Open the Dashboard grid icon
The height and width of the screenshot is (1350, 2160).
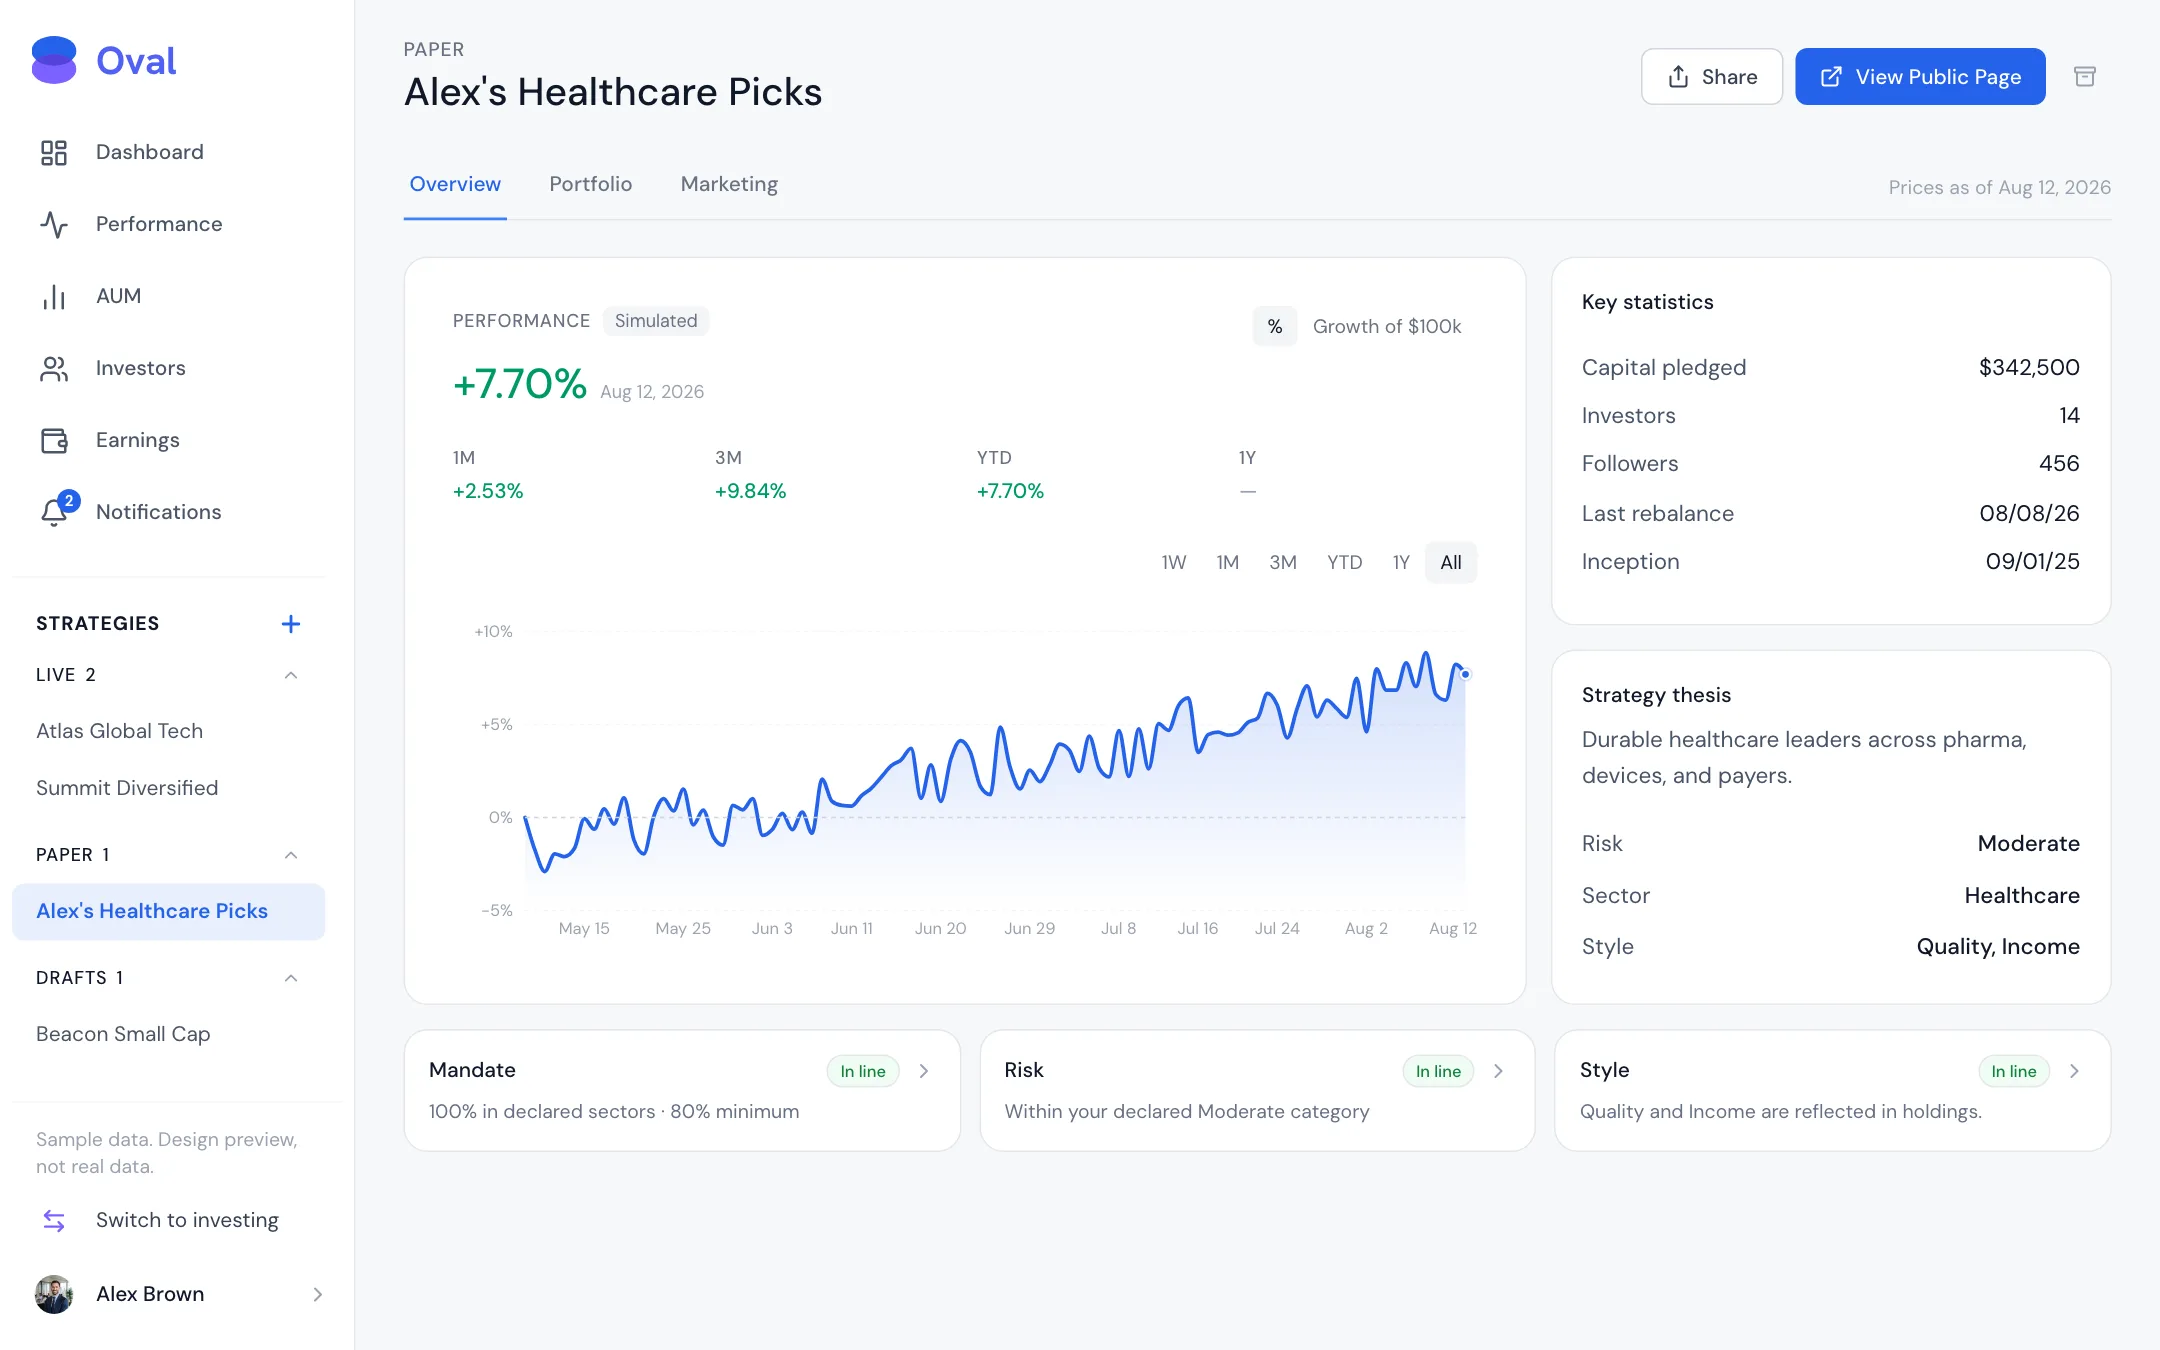54,152
